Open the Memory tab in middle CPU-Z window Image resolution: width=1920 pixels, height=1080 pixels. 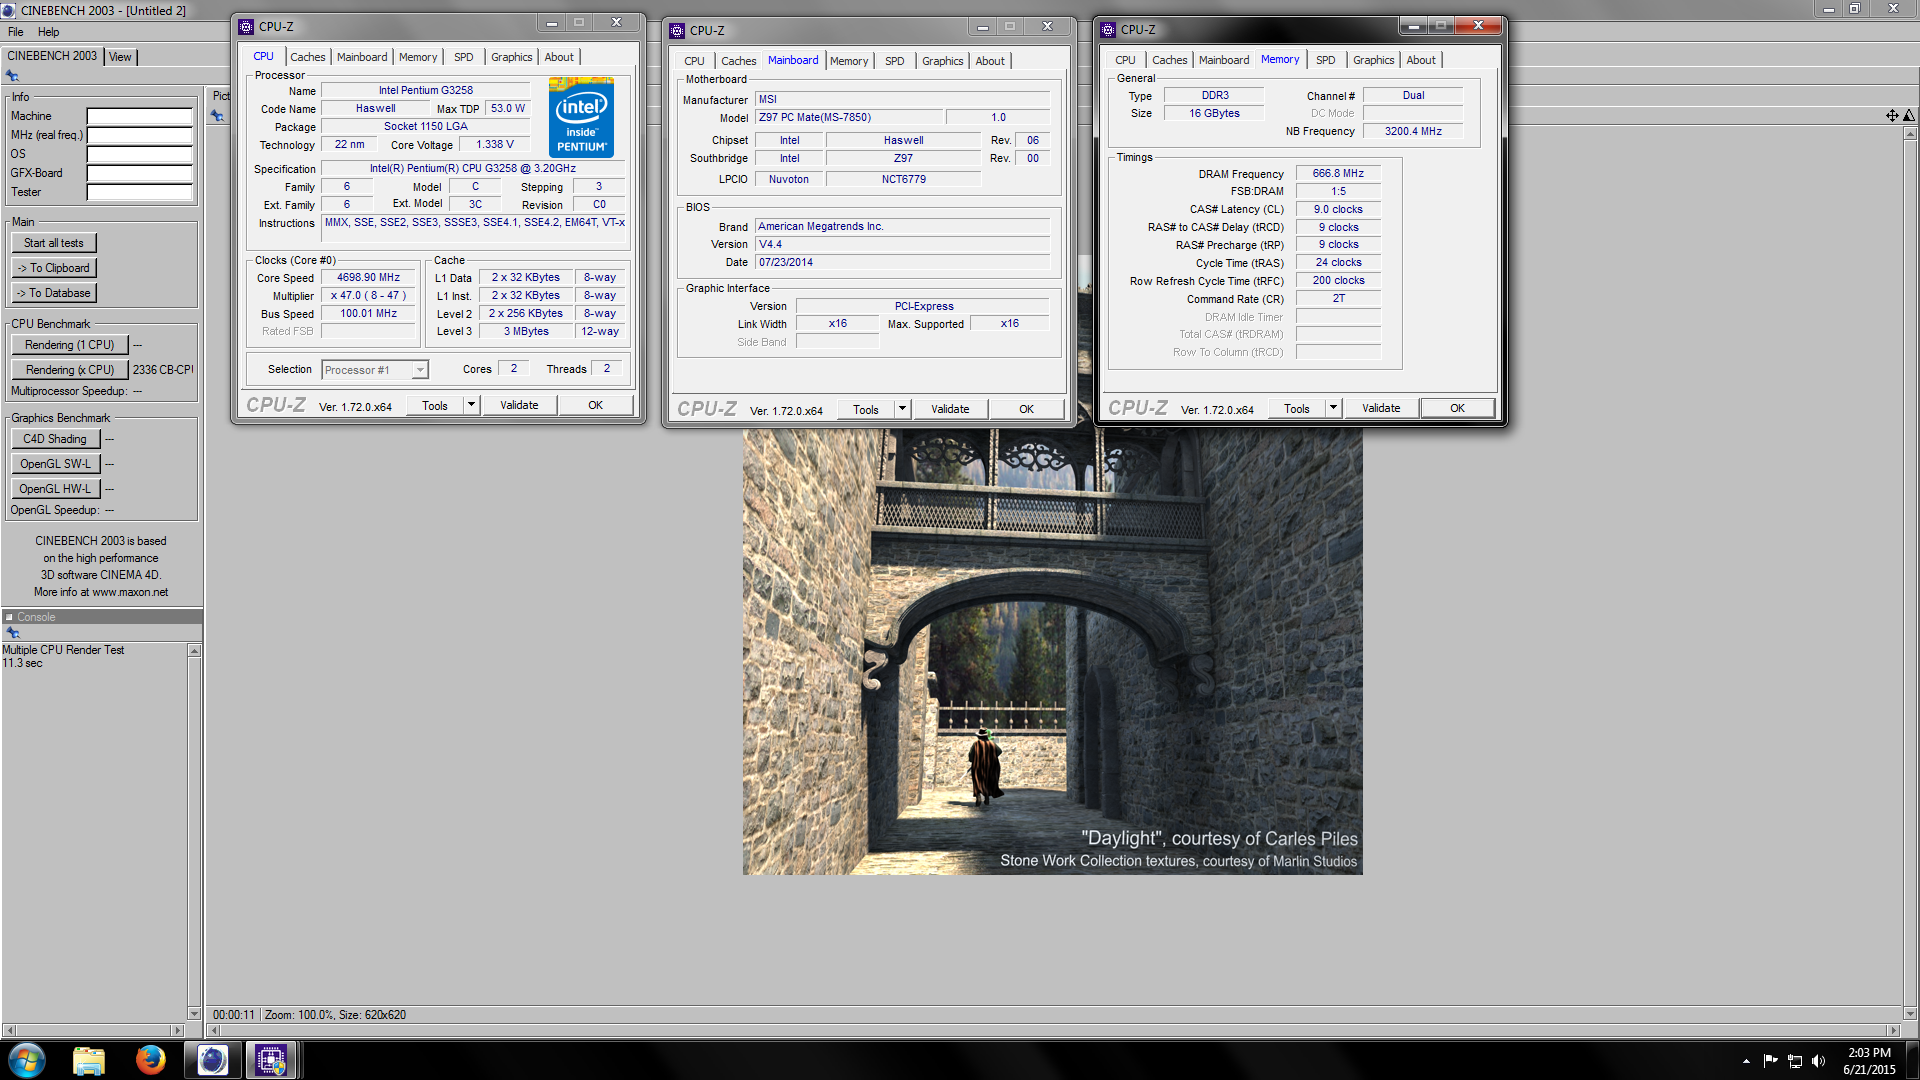[x=849, y=62]
